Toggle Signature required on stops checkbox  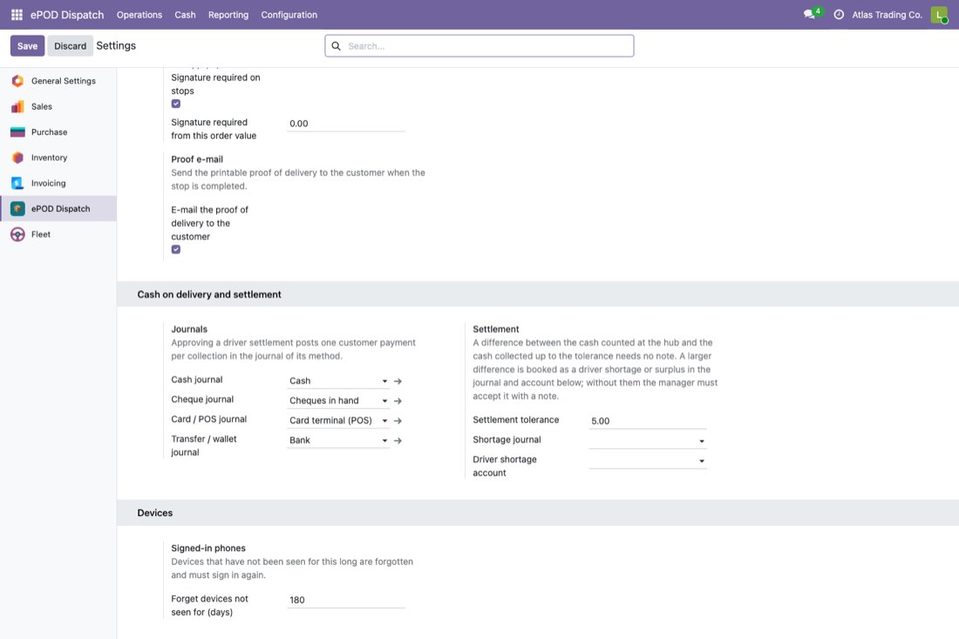[x=176, y=104]
